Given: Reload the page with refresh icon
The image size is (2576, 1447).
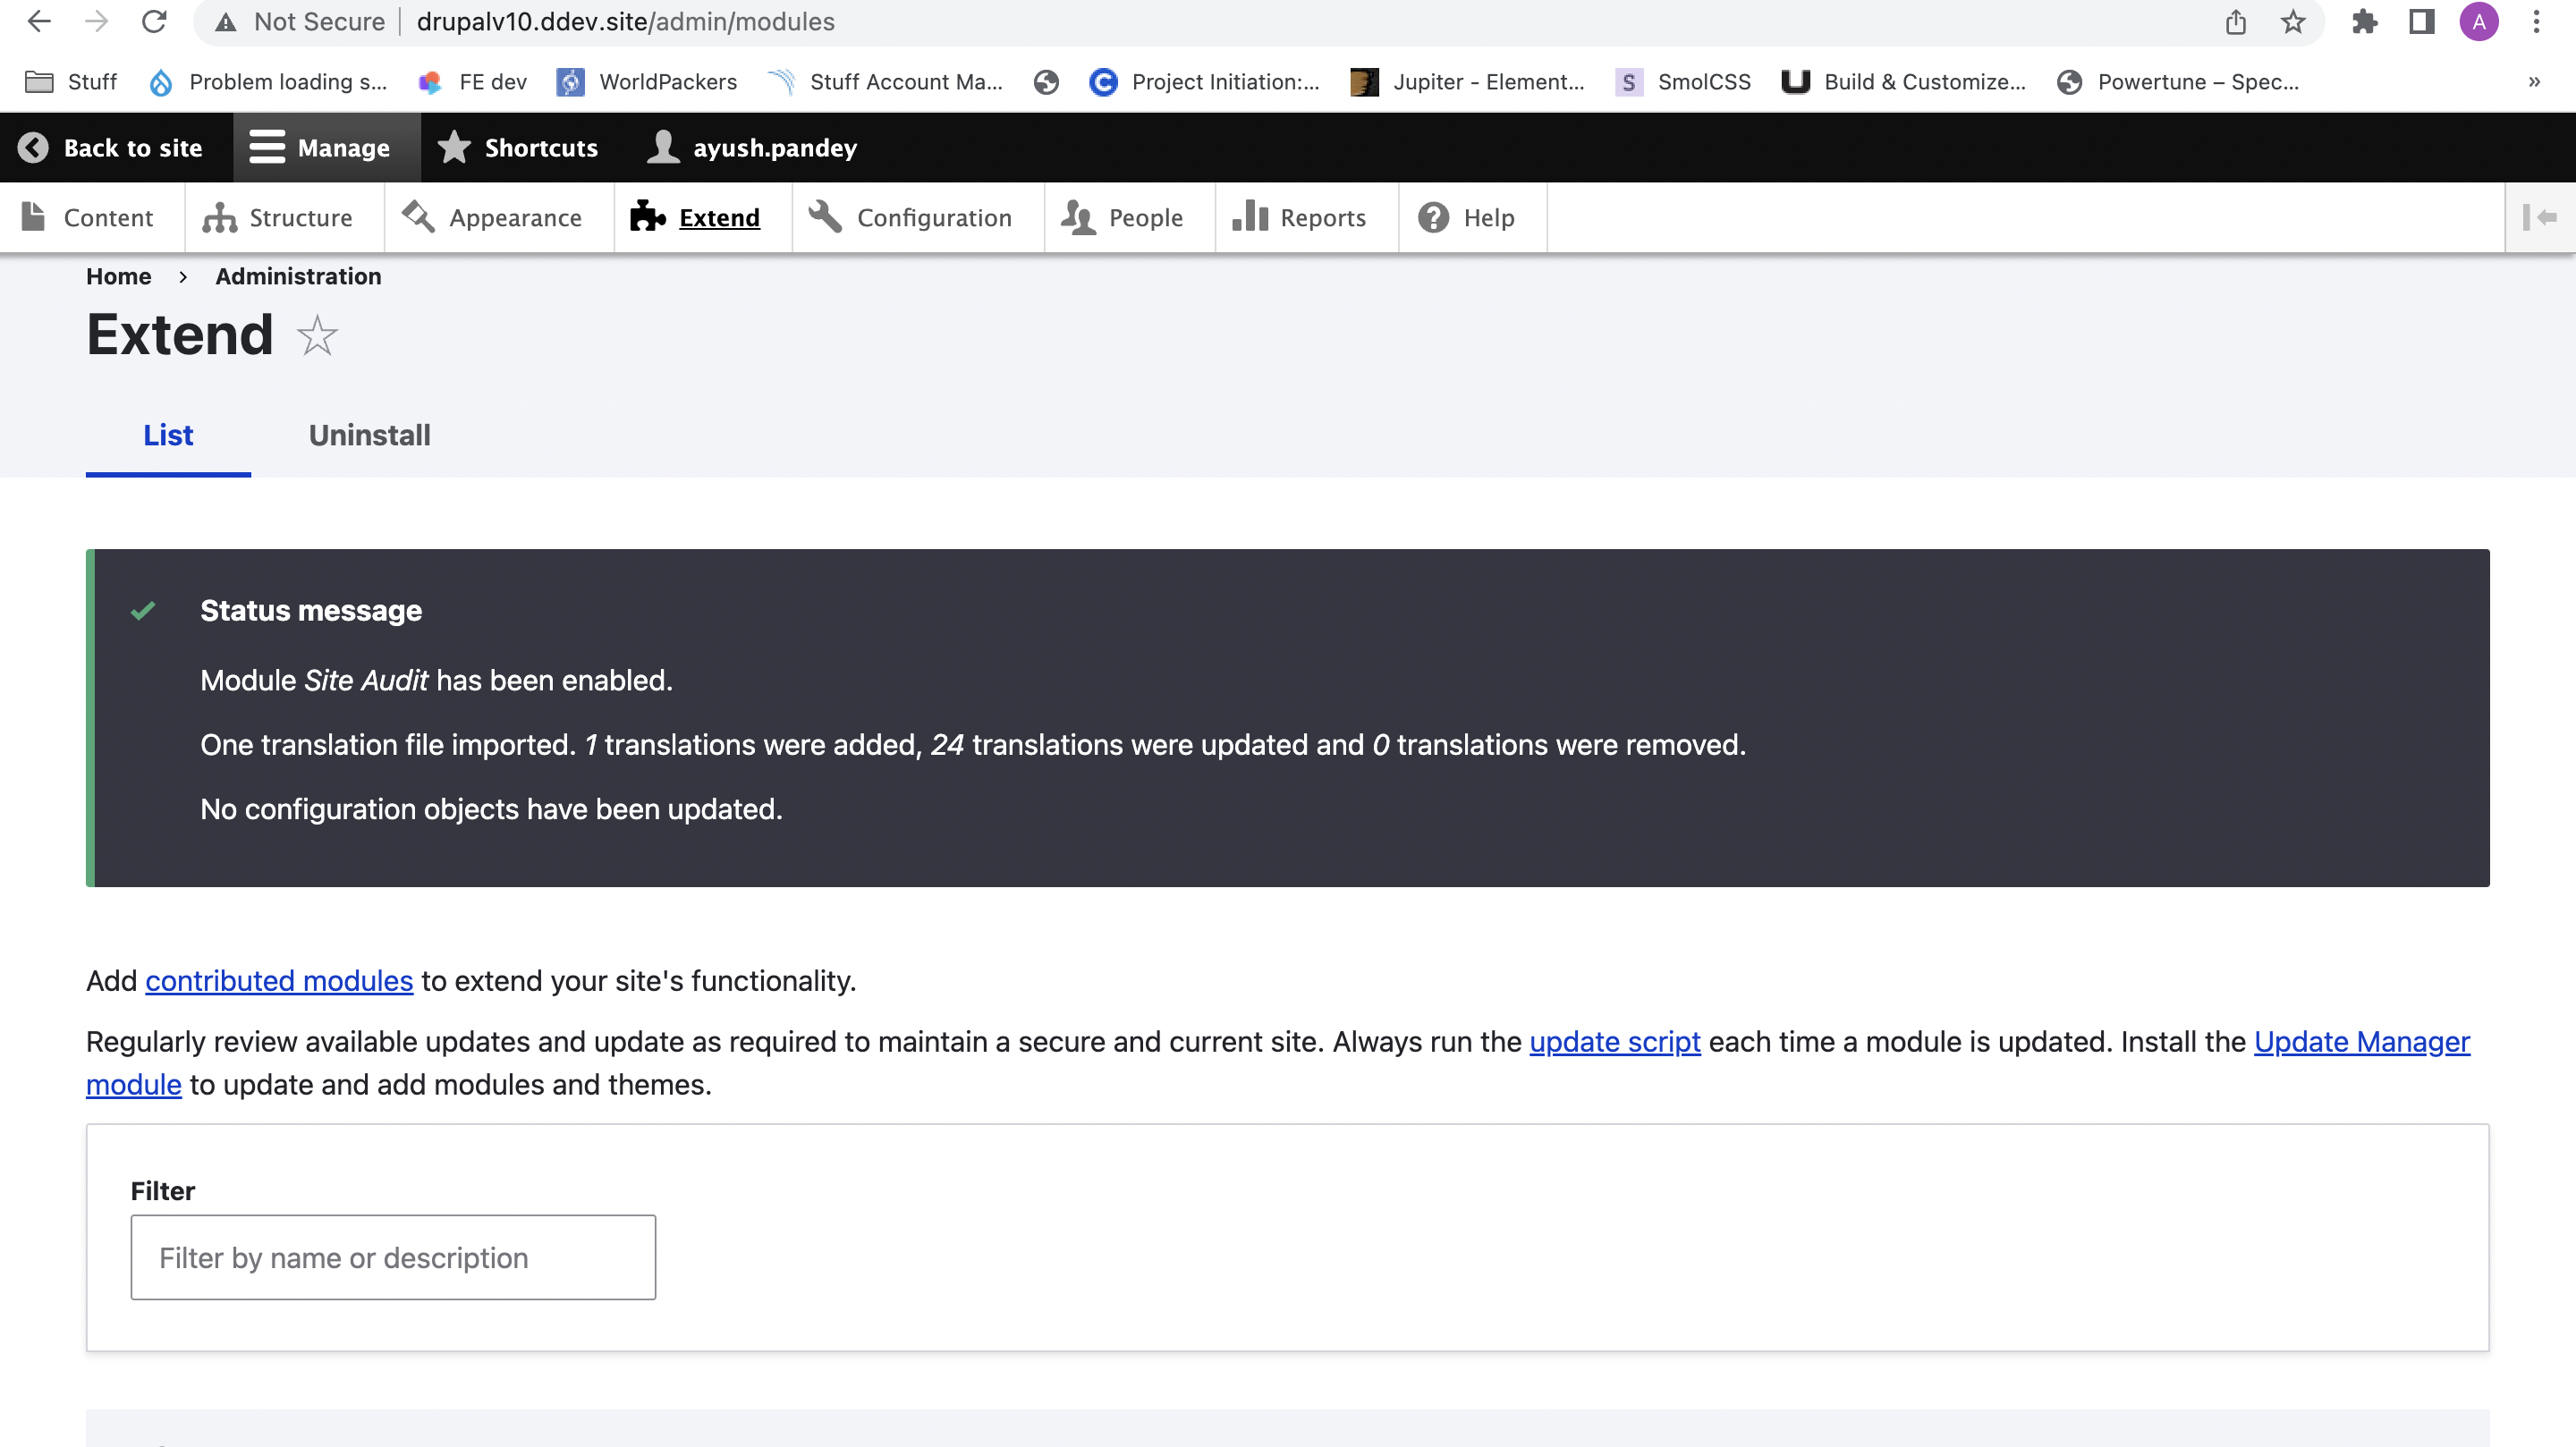Looking at the screenshot, I should click(x=154, y=22).
